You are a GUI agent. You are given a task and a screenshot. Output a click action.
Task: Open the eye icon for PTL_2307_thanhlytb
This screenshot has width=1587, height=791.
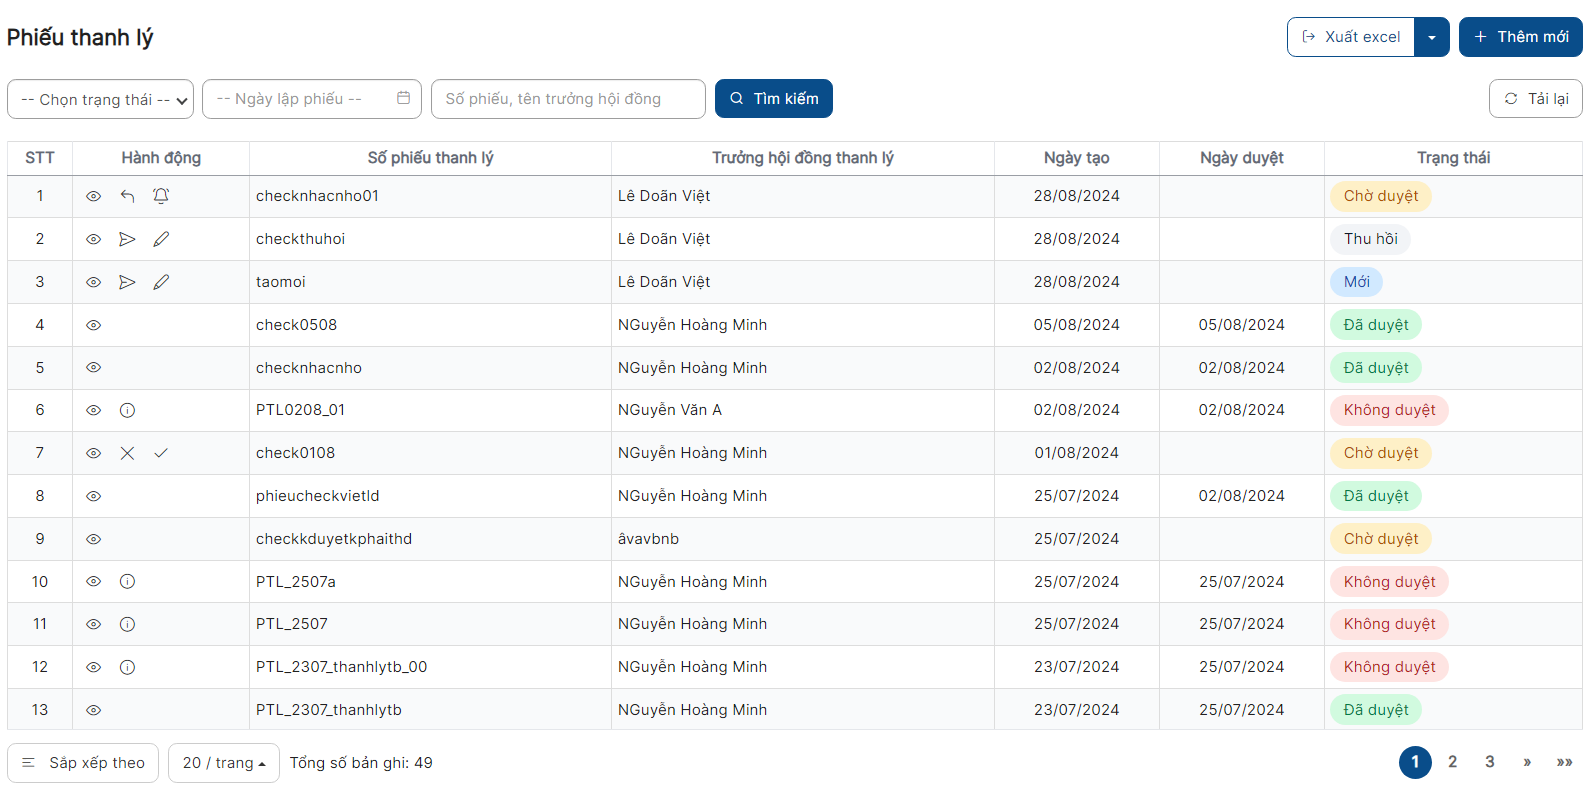point(93,710)
